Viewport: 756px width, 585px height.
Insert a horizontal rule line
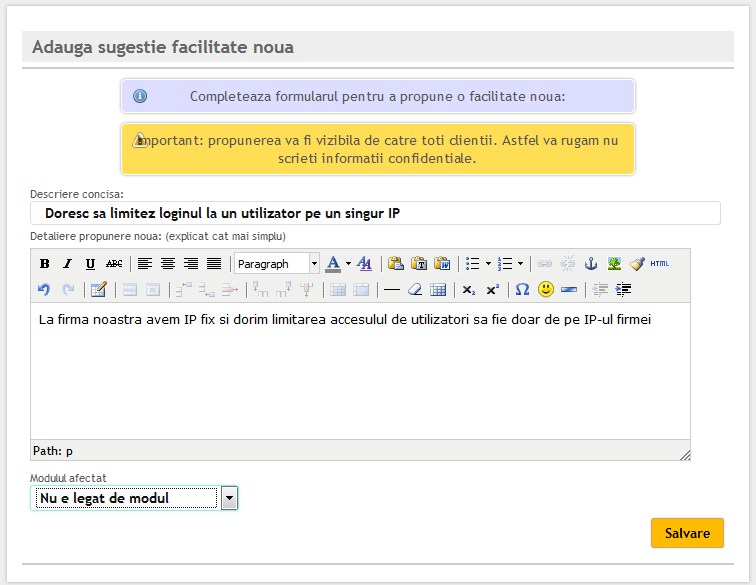coord(391,290)
